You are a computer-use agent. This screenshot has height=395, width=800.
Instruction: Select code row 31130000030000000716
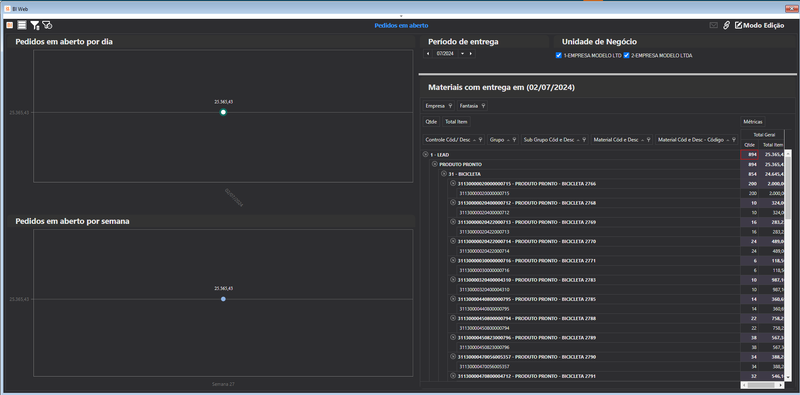[485, 270]
